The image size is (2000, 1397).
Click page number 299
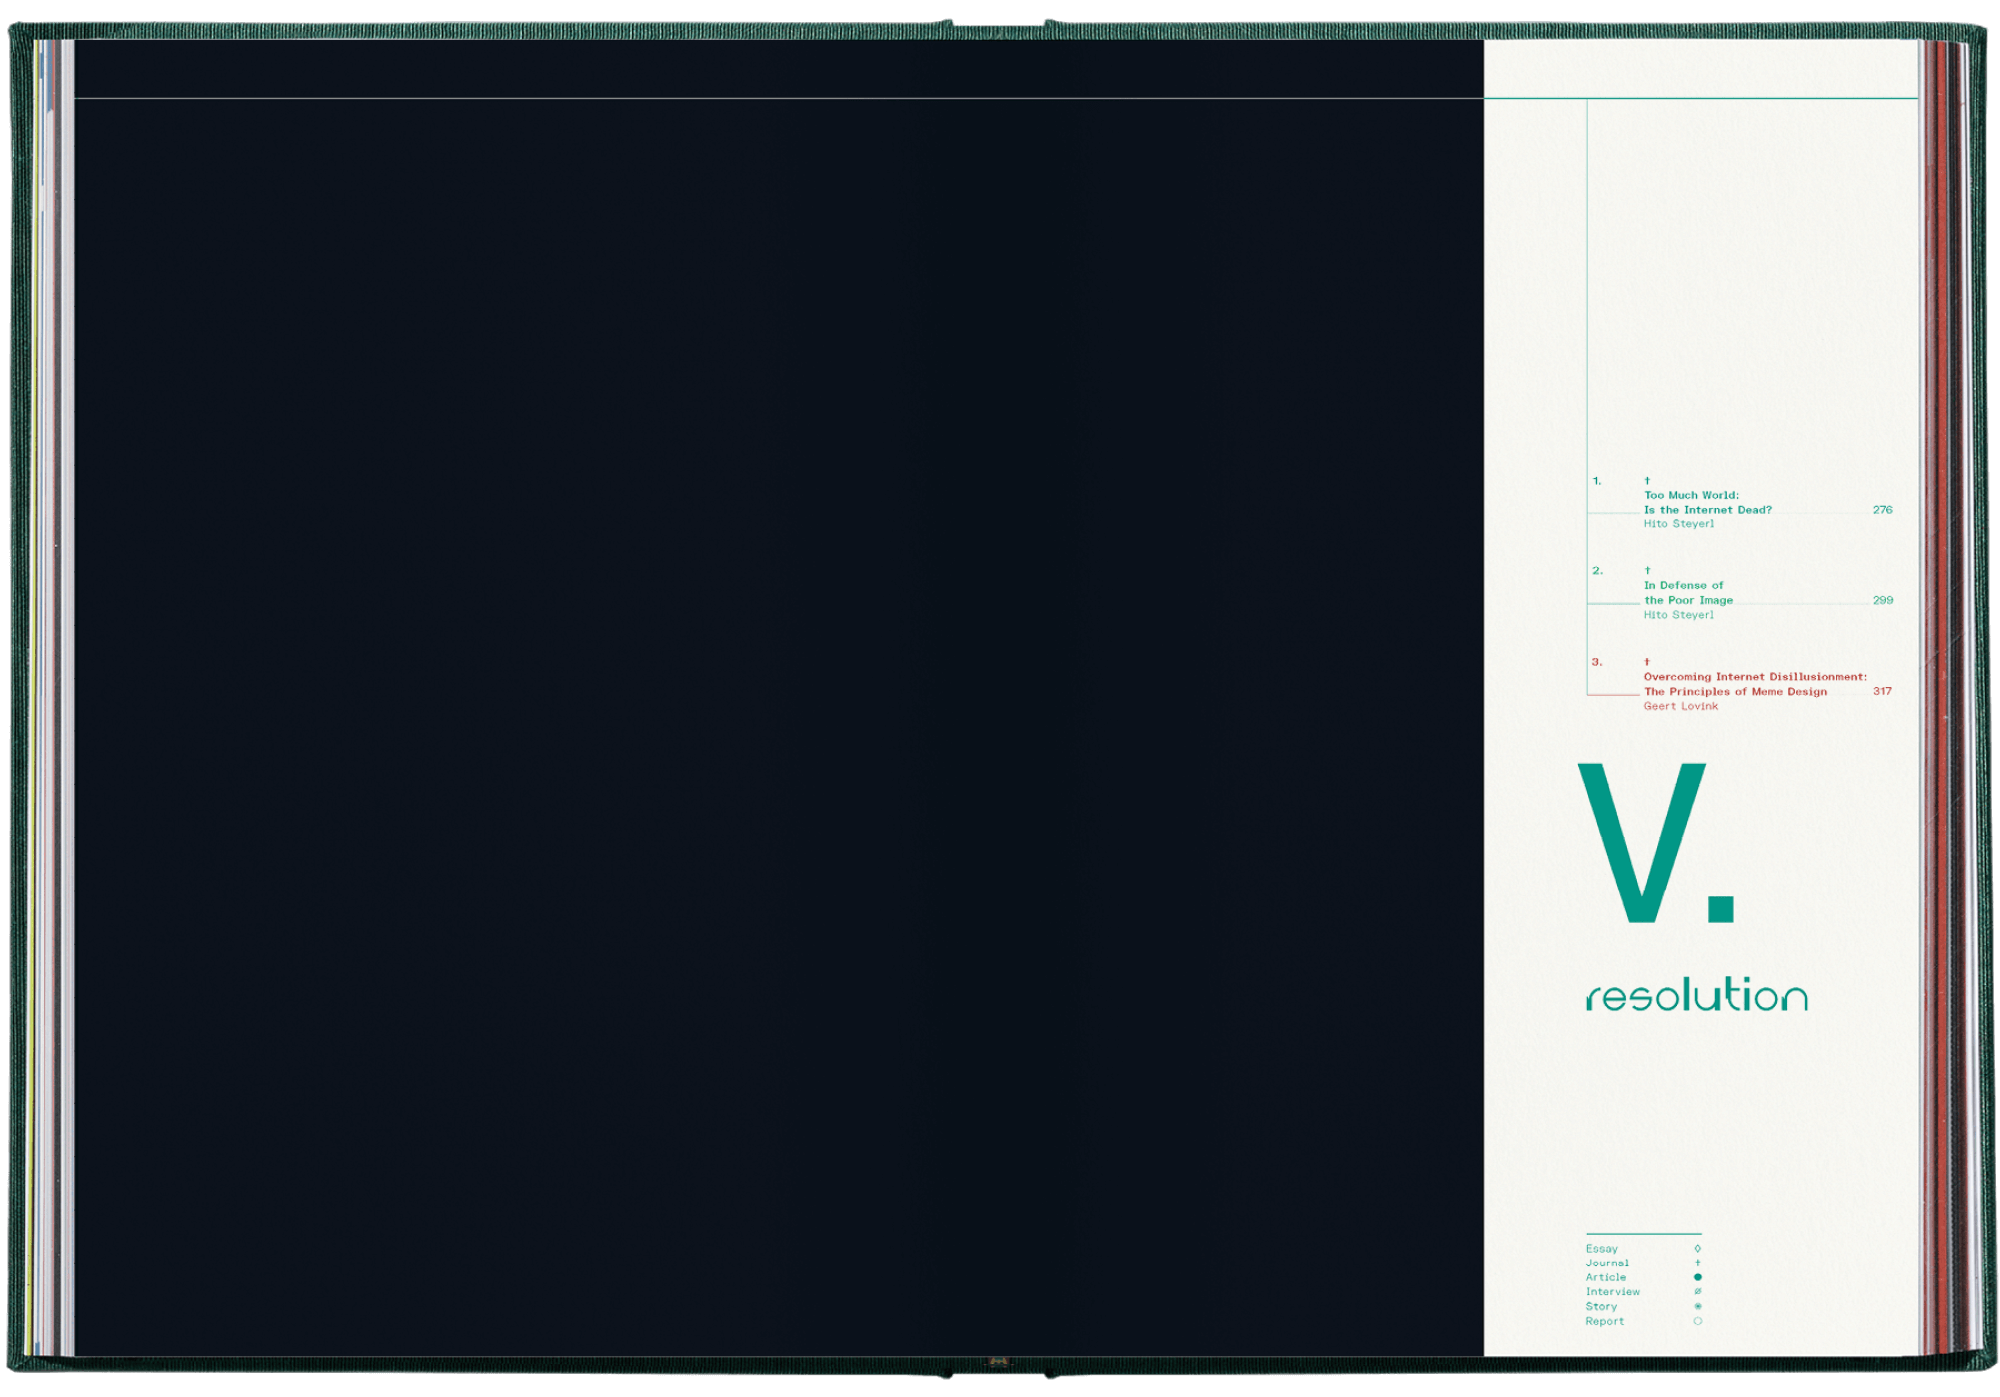click(1882, 600)
